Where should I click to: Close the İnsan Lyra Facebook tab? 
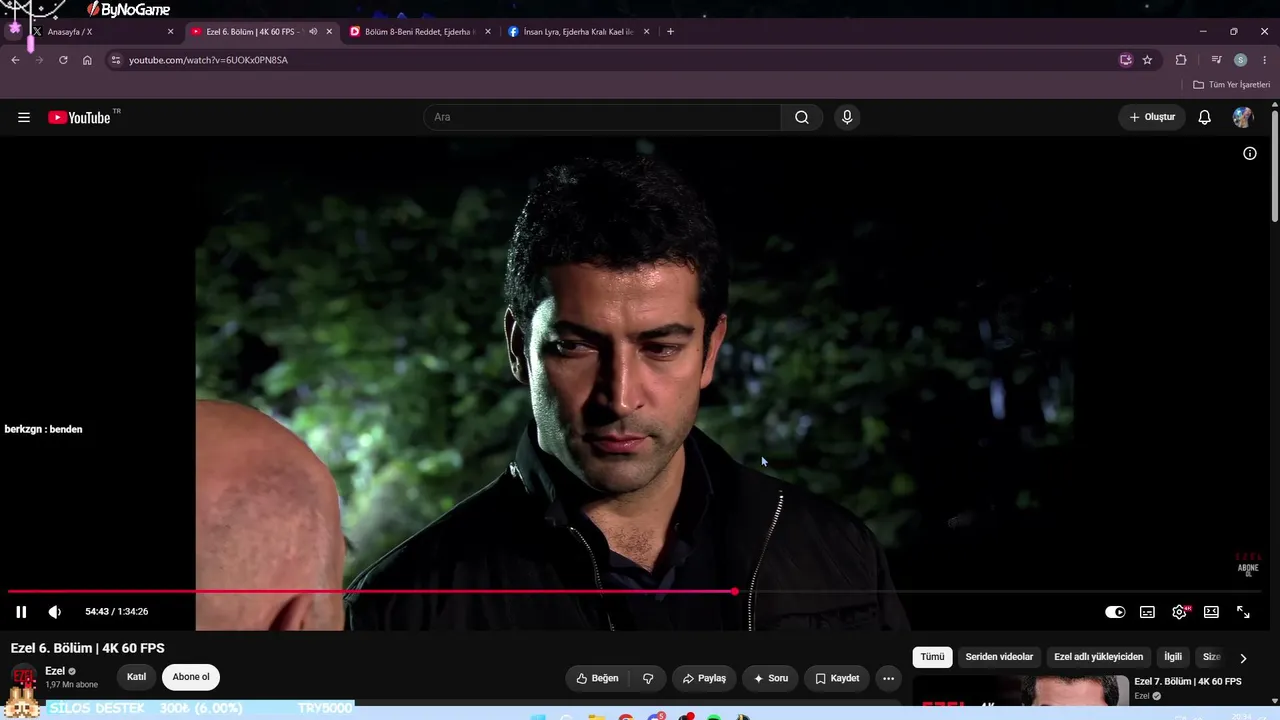point(646,32)
